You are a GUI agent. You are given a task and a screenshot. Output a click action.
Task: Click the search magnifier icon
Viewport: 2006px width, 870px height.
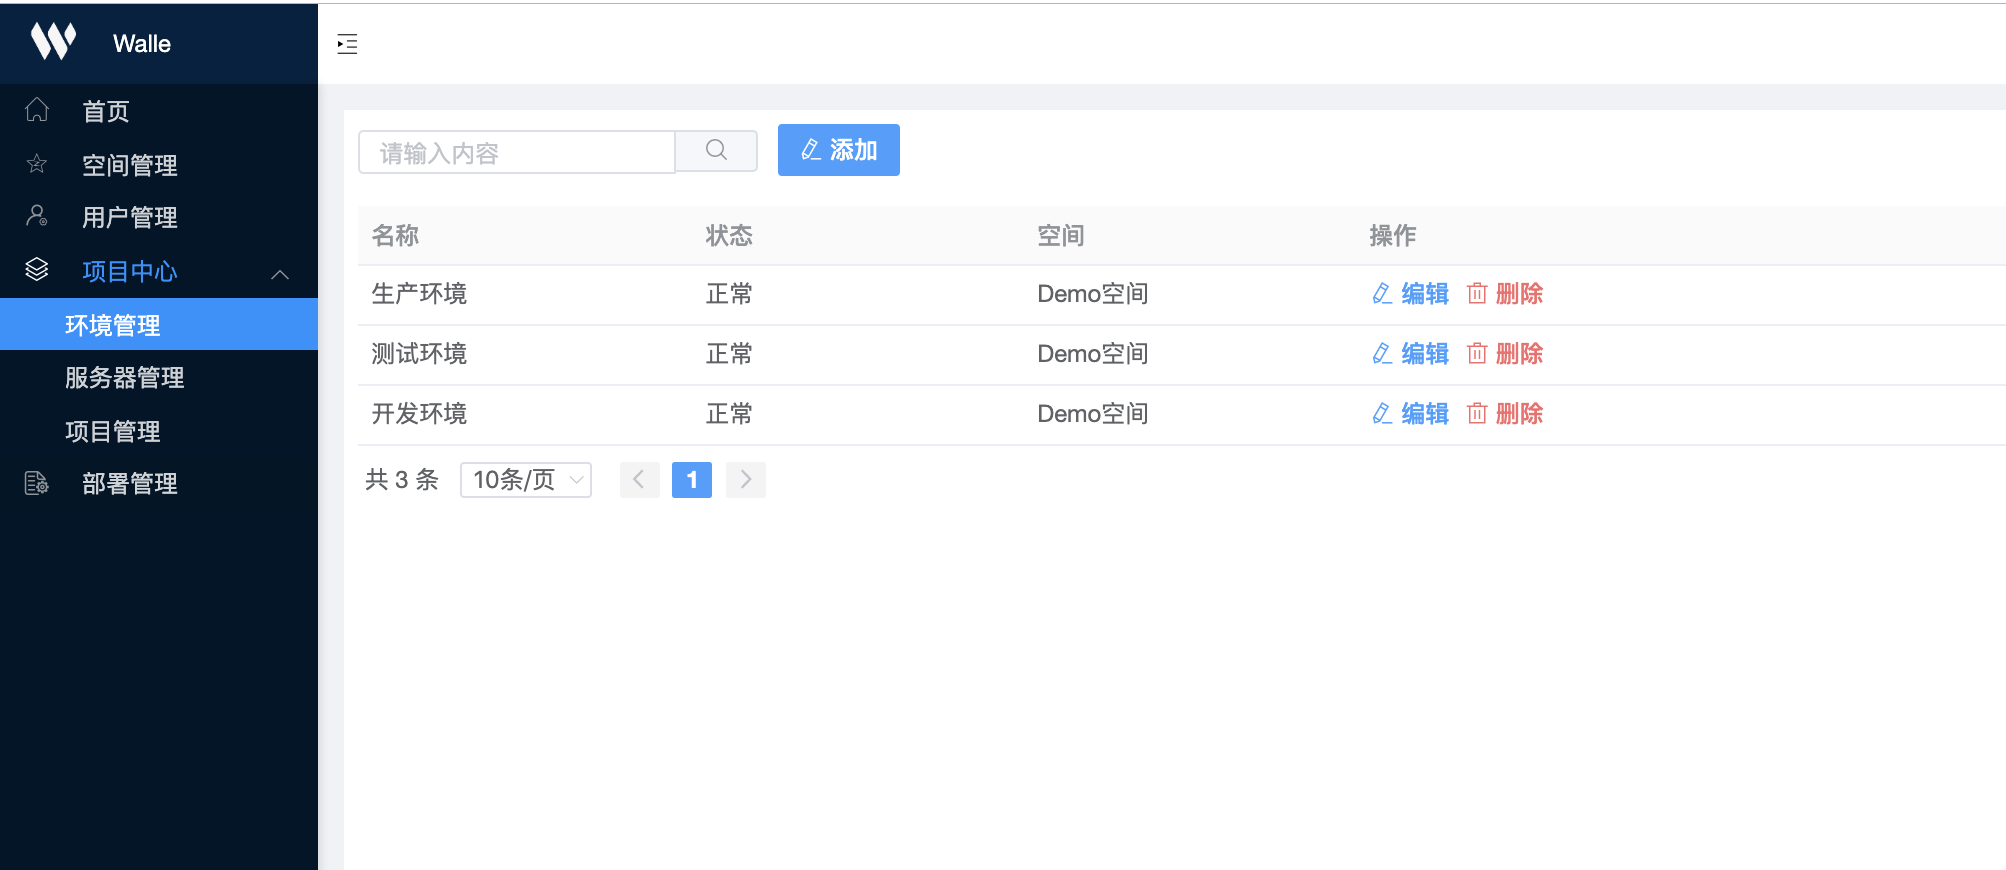(716, 151)
